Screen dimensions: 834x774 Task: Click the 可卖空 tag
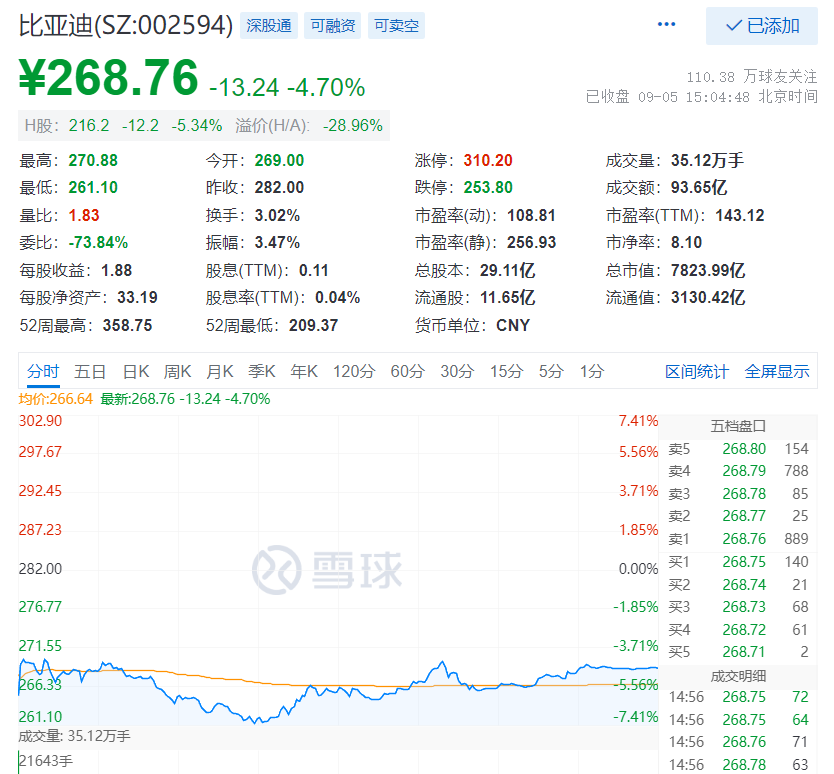(396, 26)
